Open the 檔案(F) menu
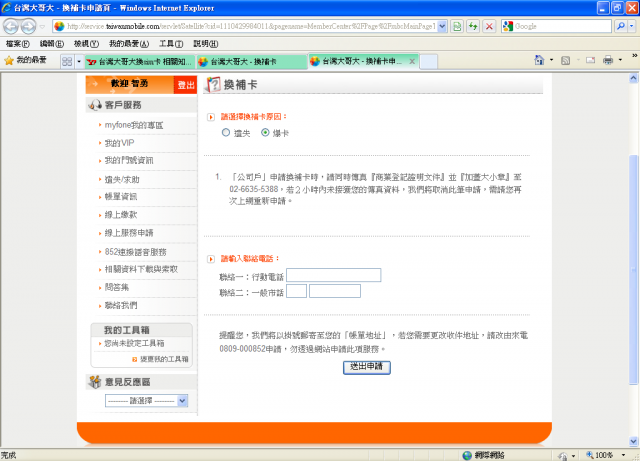Viewport: 640px width, 461px height. (x=18, y=44)
